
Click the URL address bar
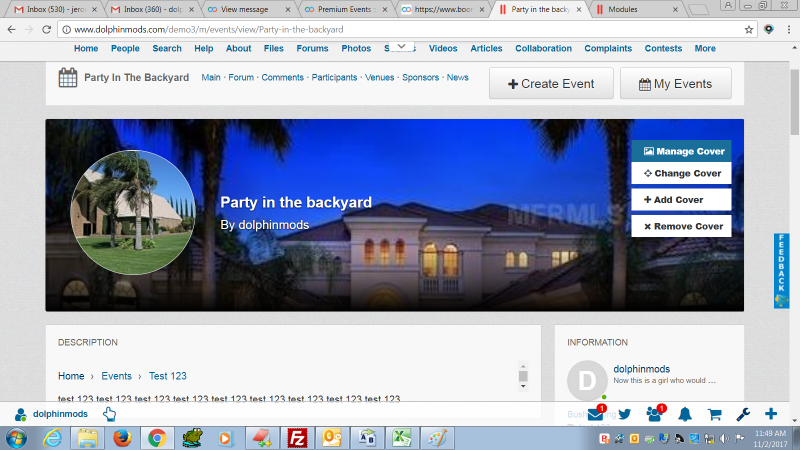pyautogui.click(x=406, y=30)
